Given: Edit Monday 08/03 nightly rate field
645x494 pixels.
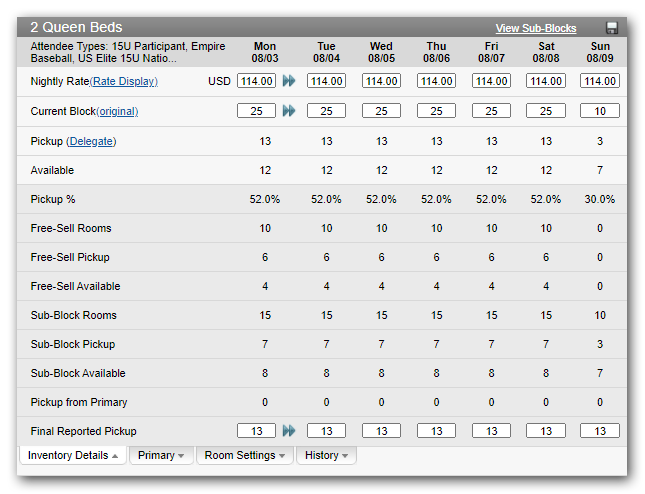Looking at the screenshot, I should (256, 81).
